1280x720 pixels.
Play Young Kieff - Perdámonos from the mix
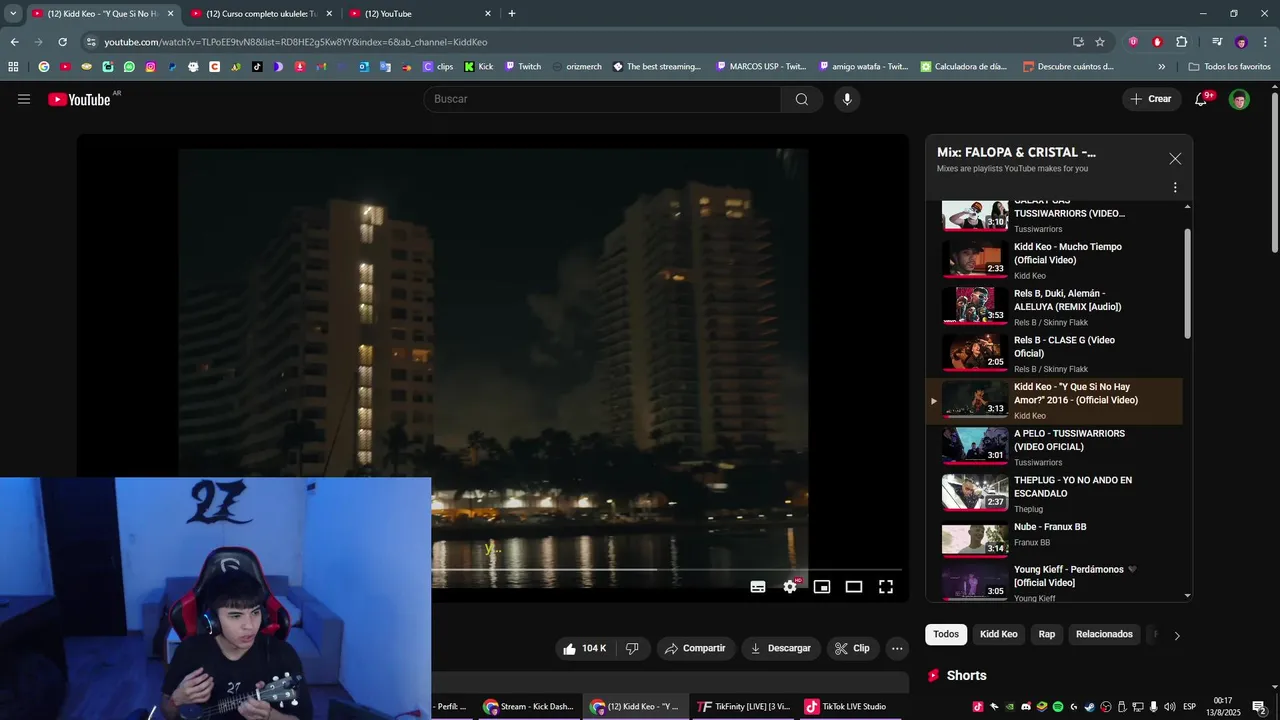point(1055,583)
